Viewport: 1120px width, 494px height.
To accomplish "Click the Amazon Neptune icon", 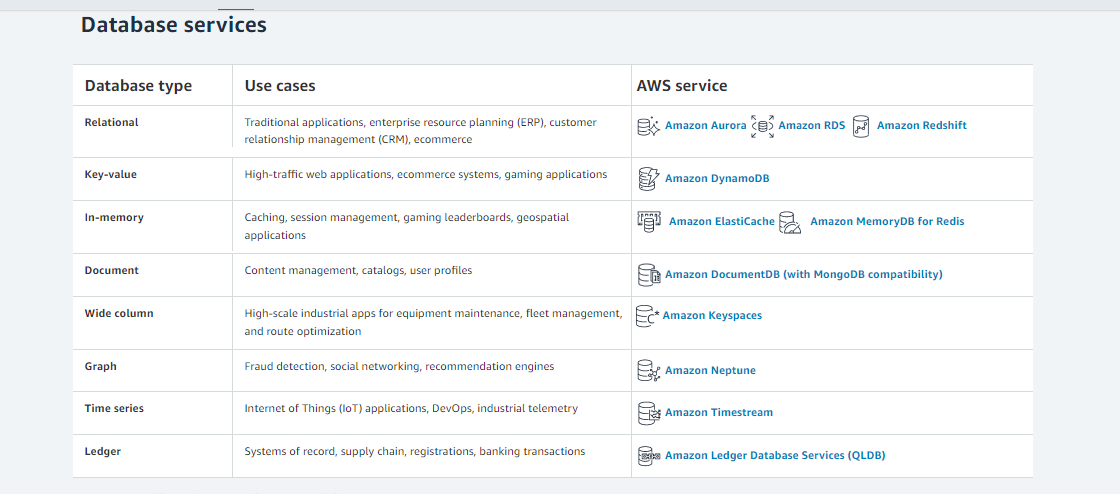I will 648,371.
